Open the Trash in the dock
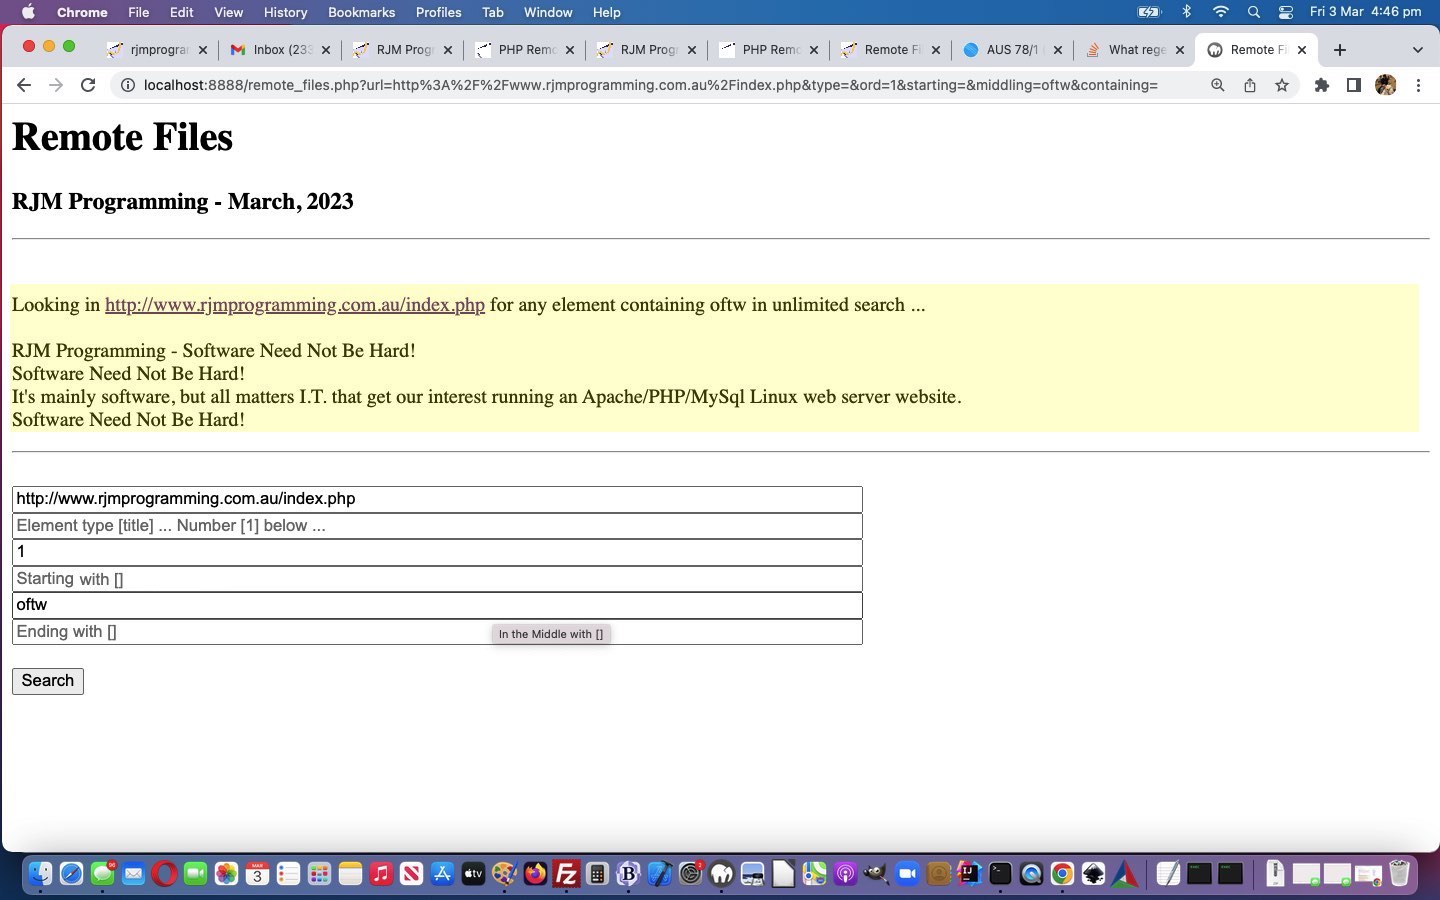The height and width of the screenshot is (900, 1440). 1399,874
